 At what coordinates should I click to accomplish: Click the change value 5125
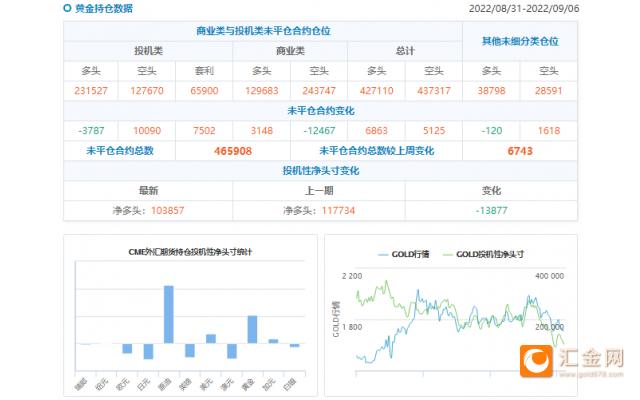[434, 131]
